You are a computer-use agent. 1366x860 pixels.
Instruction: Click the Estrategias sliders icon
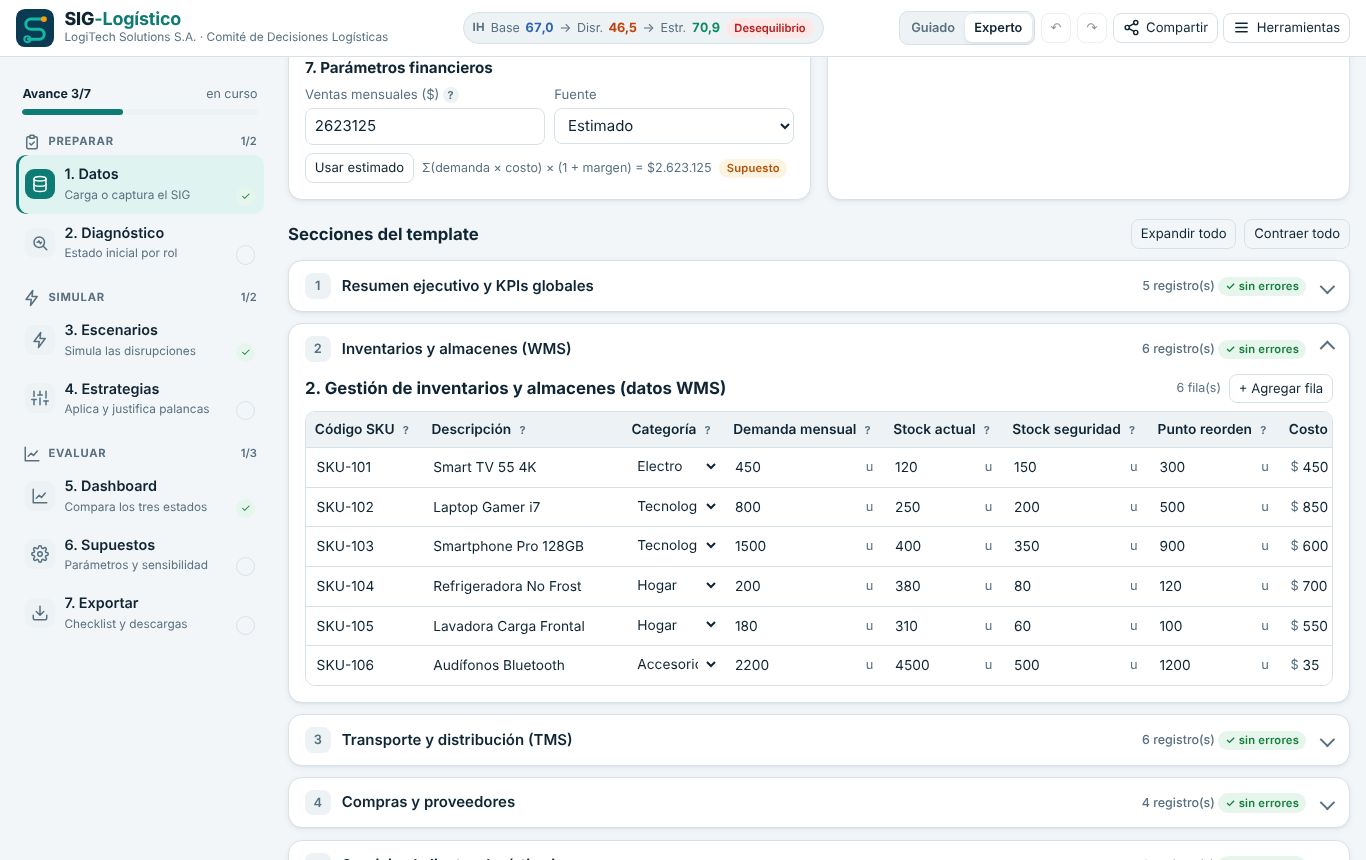tap(40, 399)
